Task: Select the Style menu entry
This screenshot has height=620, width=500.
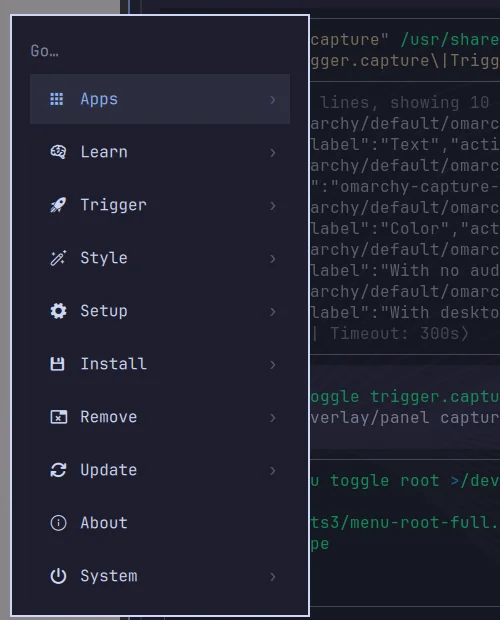Action: click(160, 258)
